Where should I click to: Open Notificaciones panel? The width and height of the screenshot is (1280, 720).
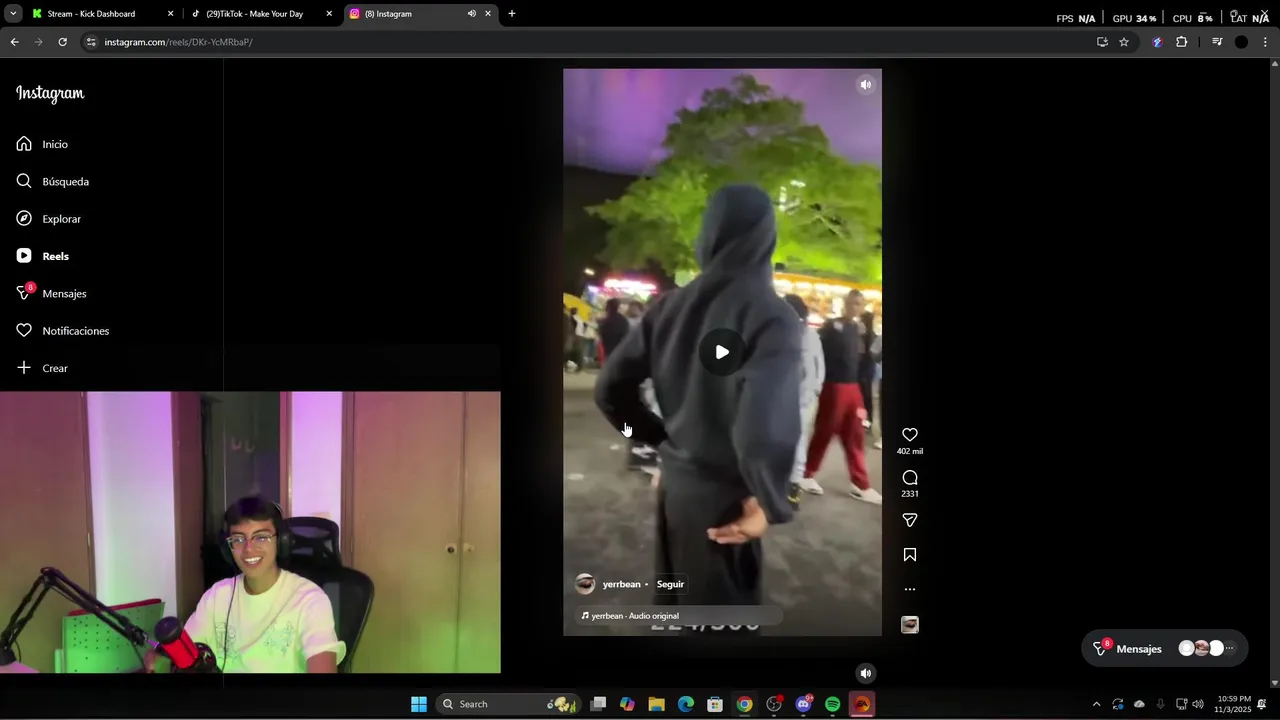click(x=75, y=331)
